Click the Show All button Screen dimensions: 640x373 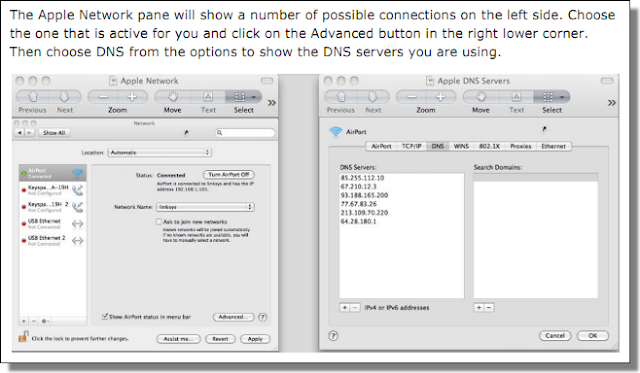pos(54,133)
